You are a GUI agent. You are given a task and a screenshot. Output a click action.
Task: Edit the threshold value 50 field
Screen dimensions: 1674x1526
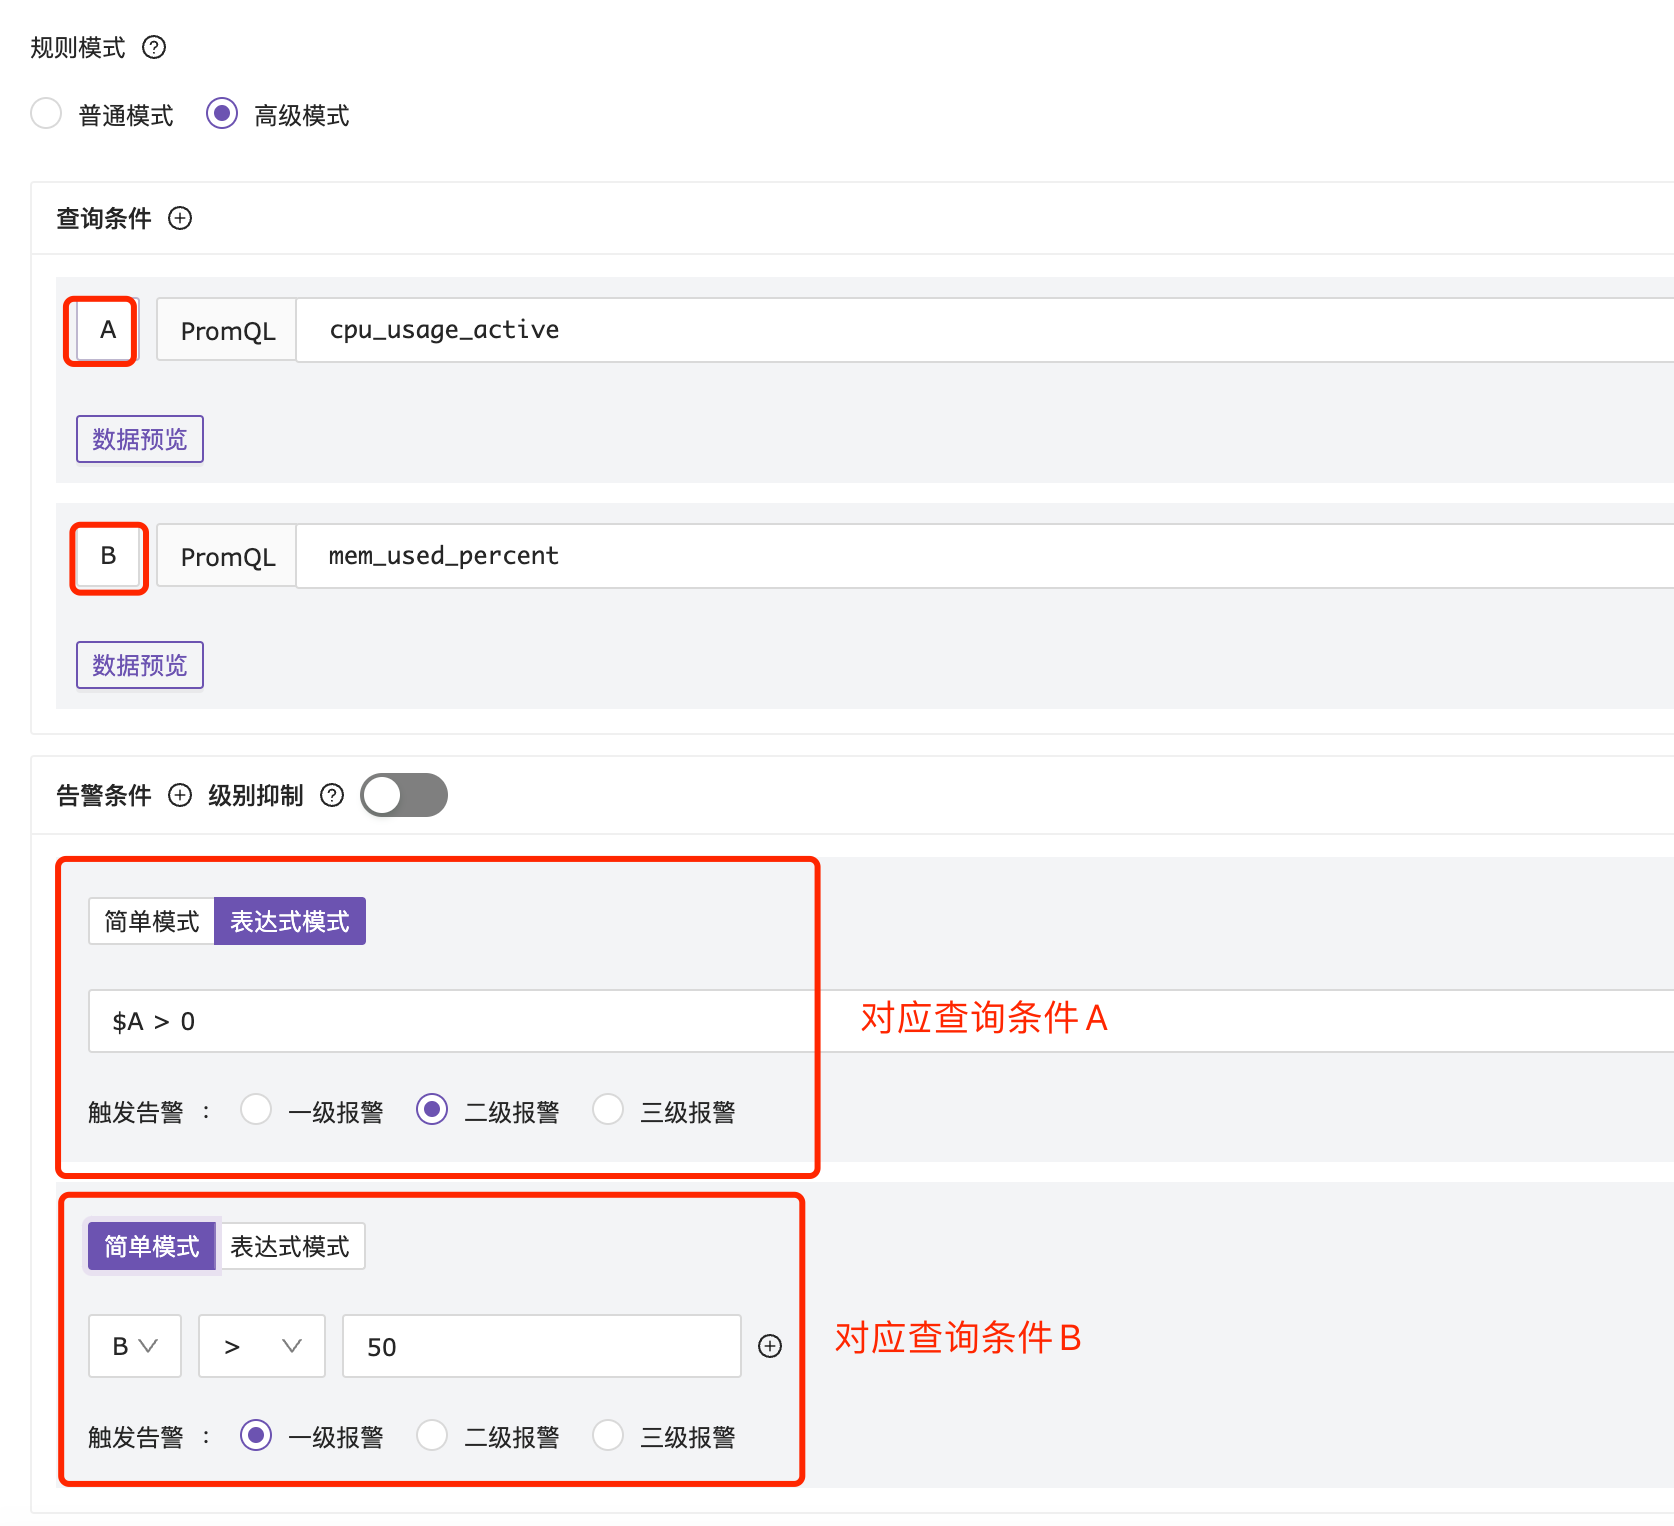point(542,1346)
